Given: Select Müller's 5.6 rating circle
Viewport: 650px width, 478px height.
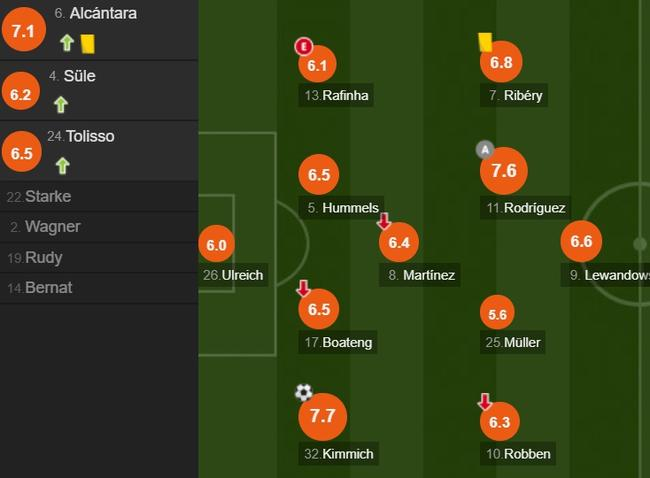Looking at the screenshot, I should coord(498,314).
